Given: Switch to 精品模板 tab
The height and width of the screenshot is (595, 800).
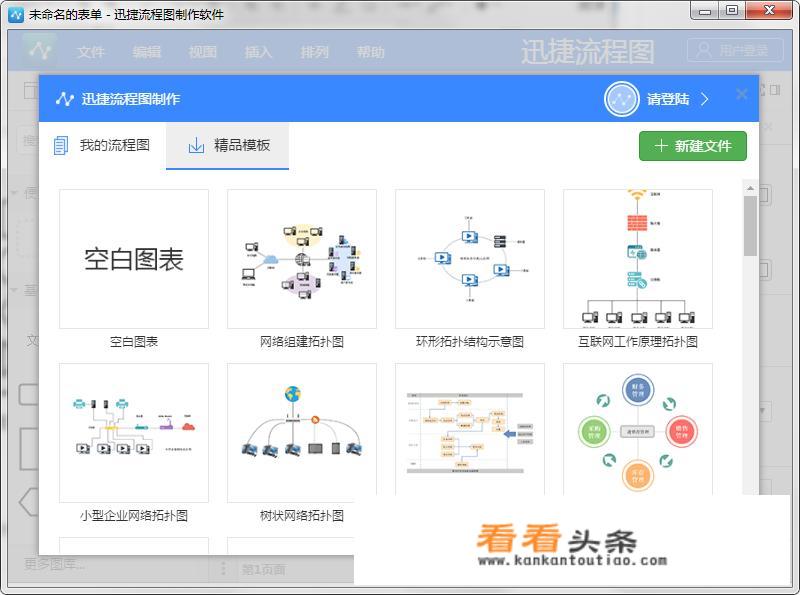Looking at the screenshot, I should tap(228, 145).
